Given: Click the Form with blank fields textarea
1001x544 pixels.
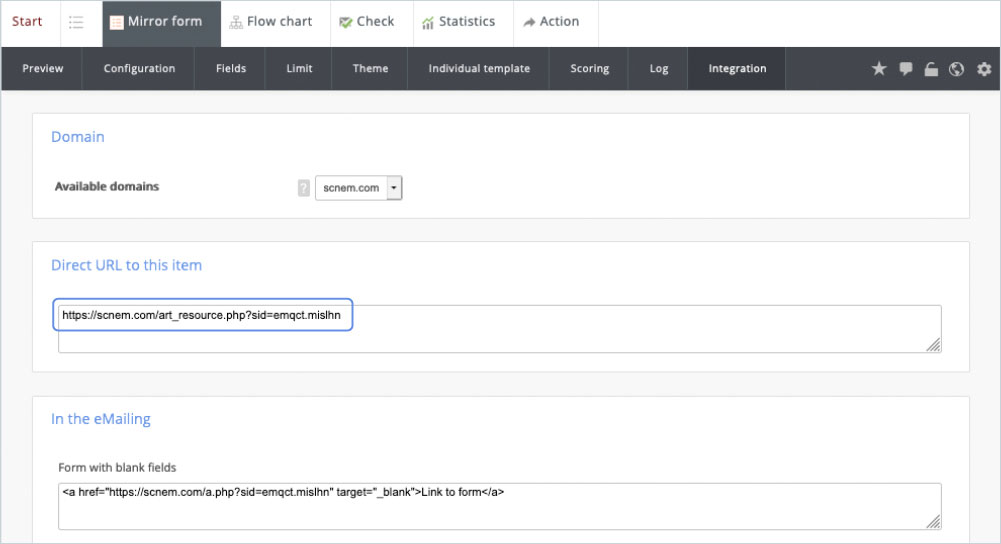Looking at the screenshot, I should [499, 505].
